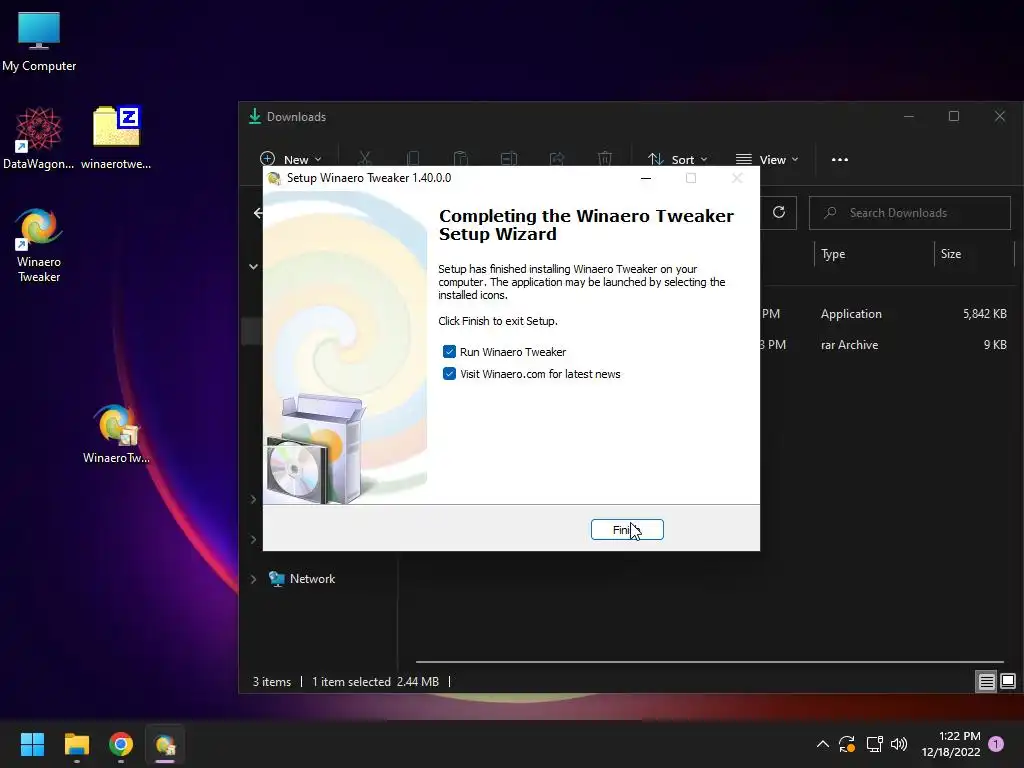This screenshot has height=768, width=1024.
Task: Click Share icon in Downloads toolbar
Action: pyautogui.click(x=557, y=159)
